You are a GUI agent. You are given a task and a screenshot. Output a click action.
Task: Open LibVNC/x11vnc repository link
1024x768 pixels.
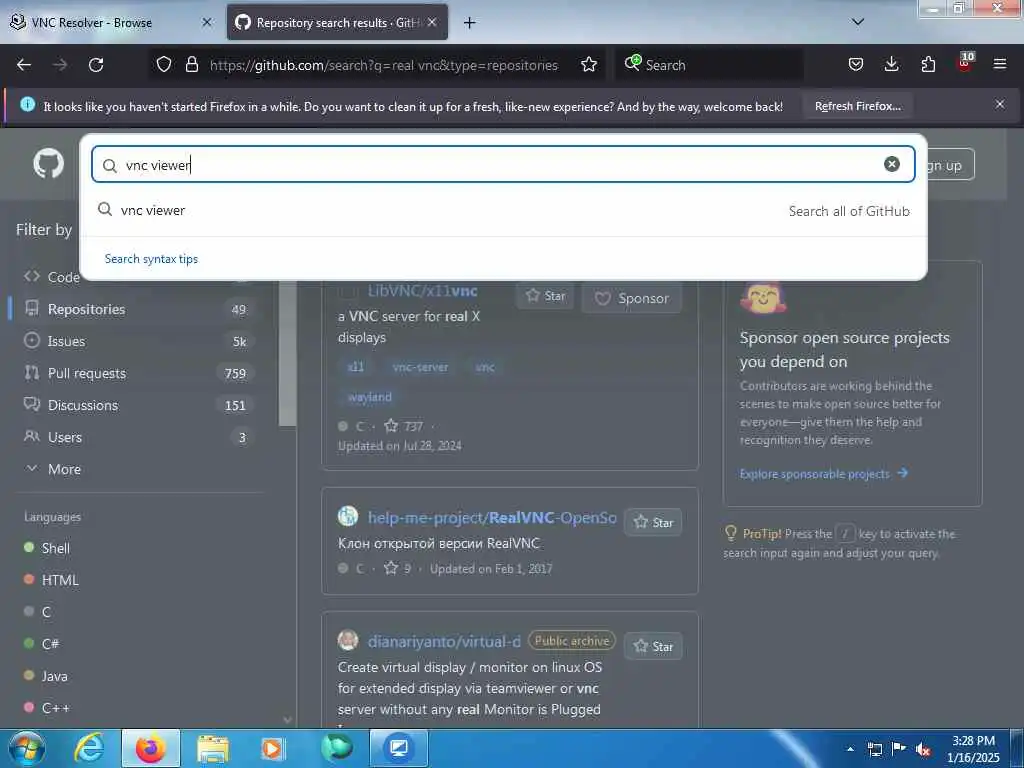(x=422, y=291)
